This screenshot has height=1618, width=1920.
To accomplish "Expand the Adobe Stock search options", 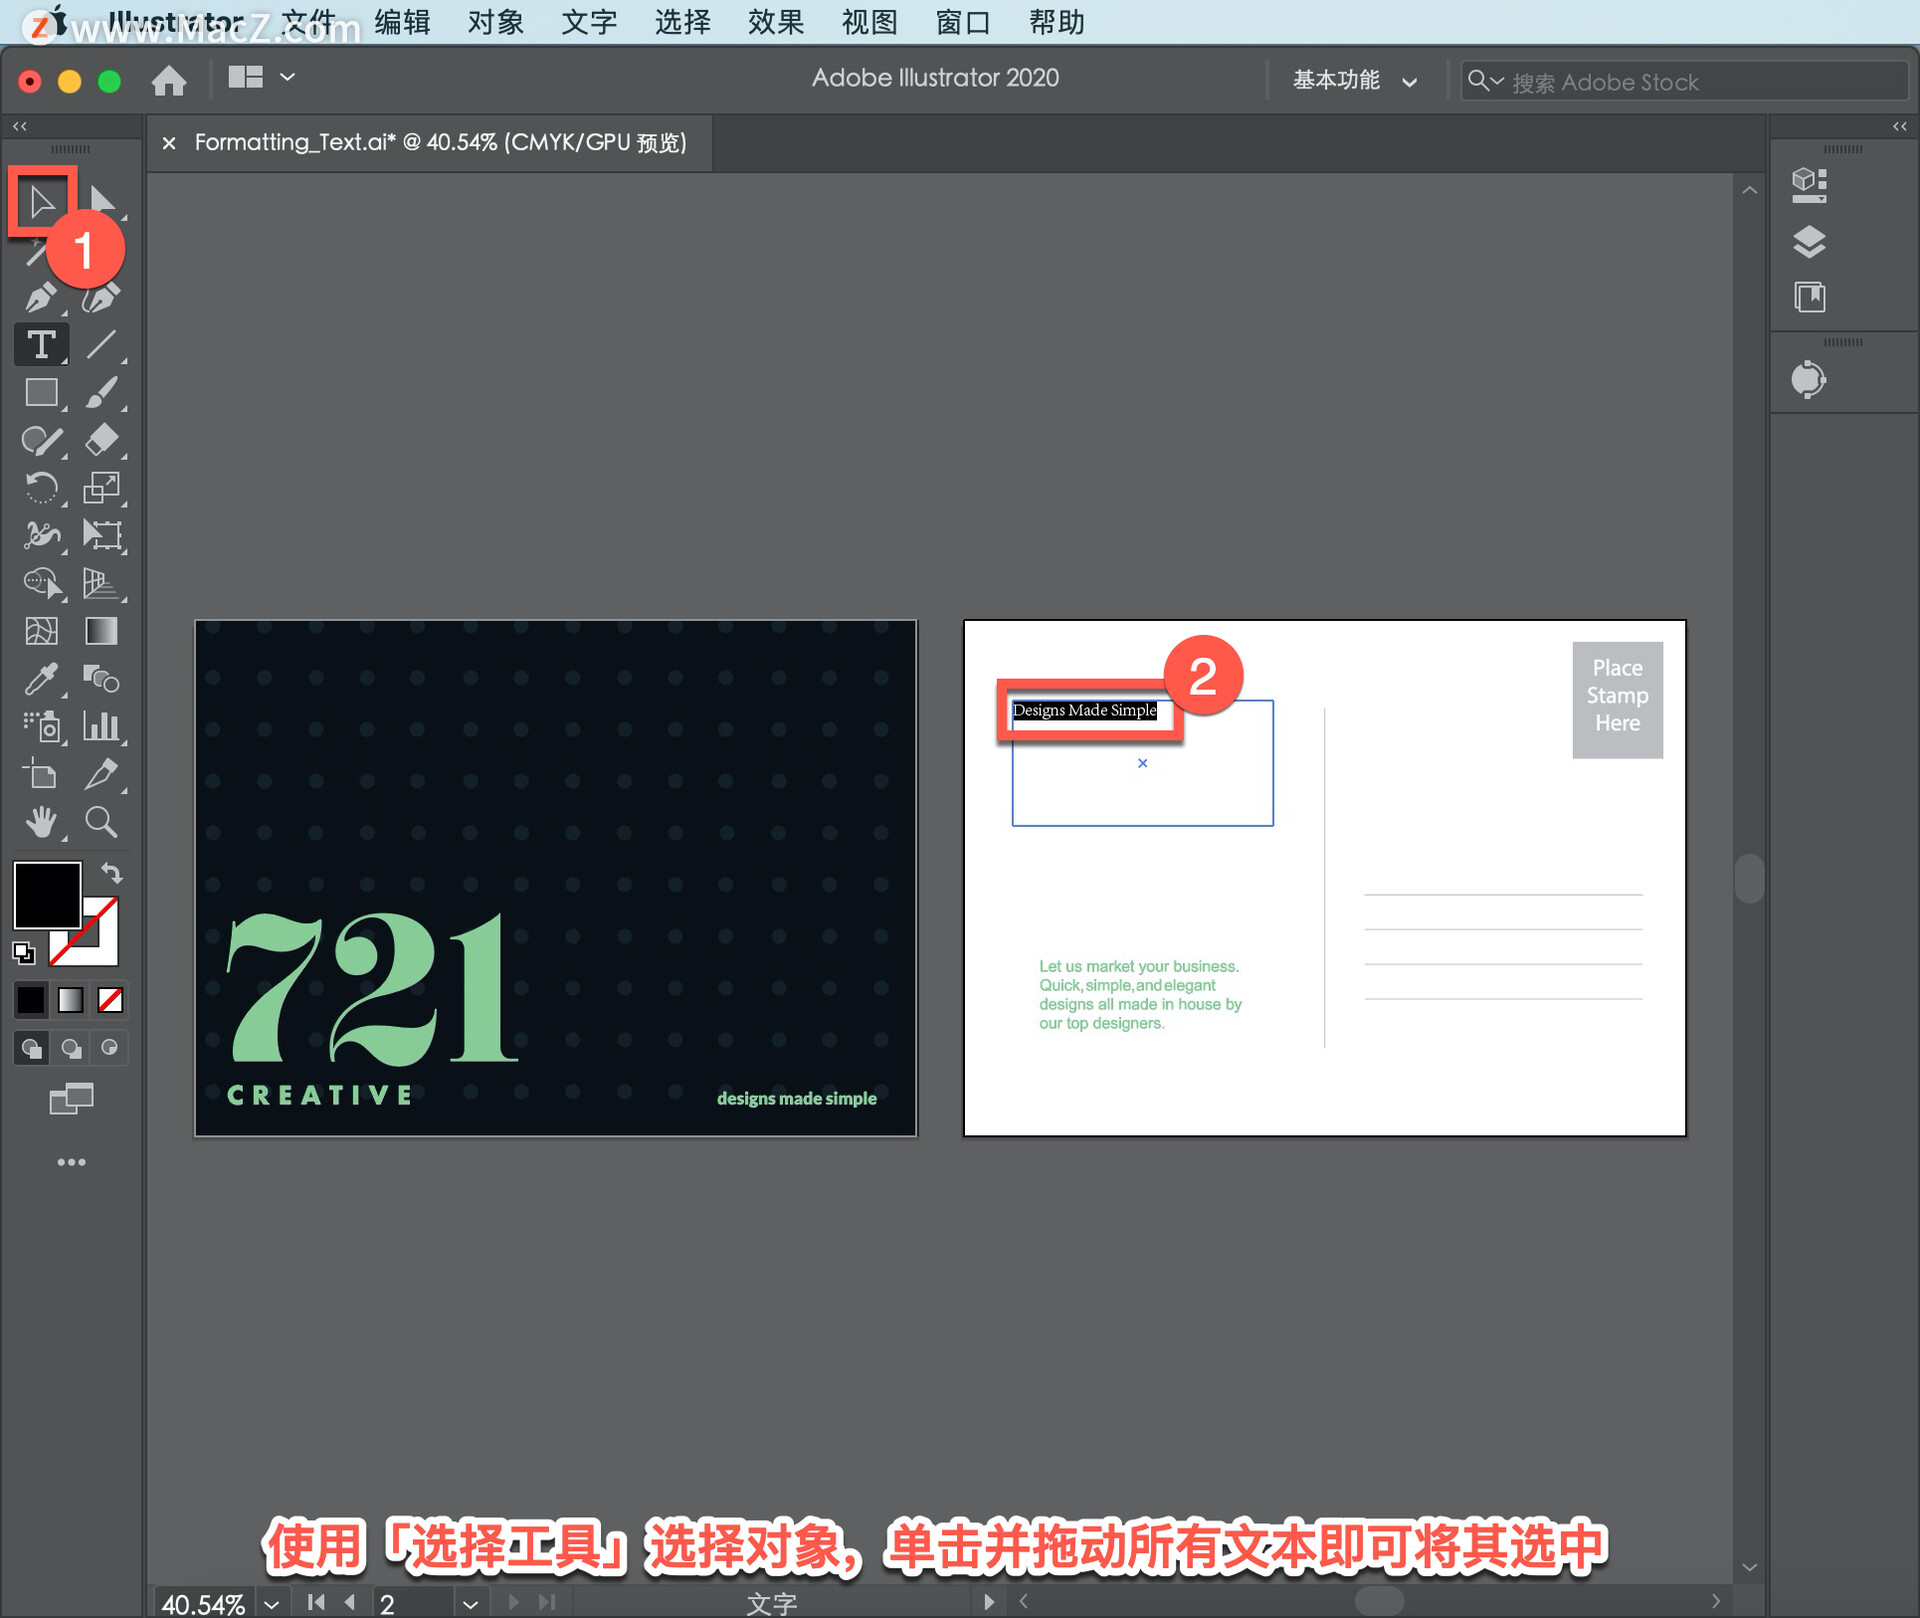I will pyautogui.click(x=1486, y=80).
